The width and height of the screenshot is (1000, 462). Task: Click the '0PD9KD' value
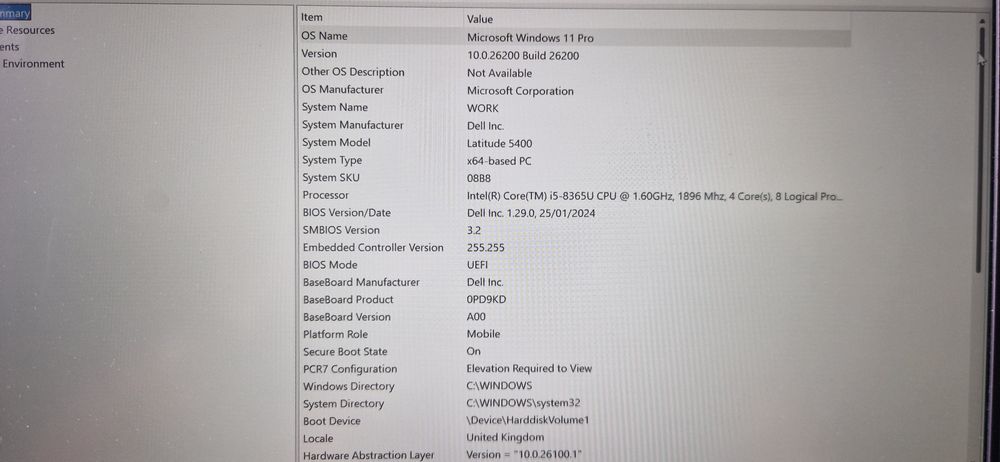tap(486, 300)
